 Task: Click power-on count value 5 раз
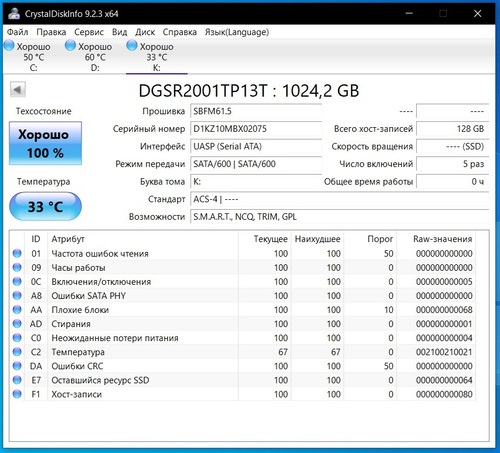452,164
